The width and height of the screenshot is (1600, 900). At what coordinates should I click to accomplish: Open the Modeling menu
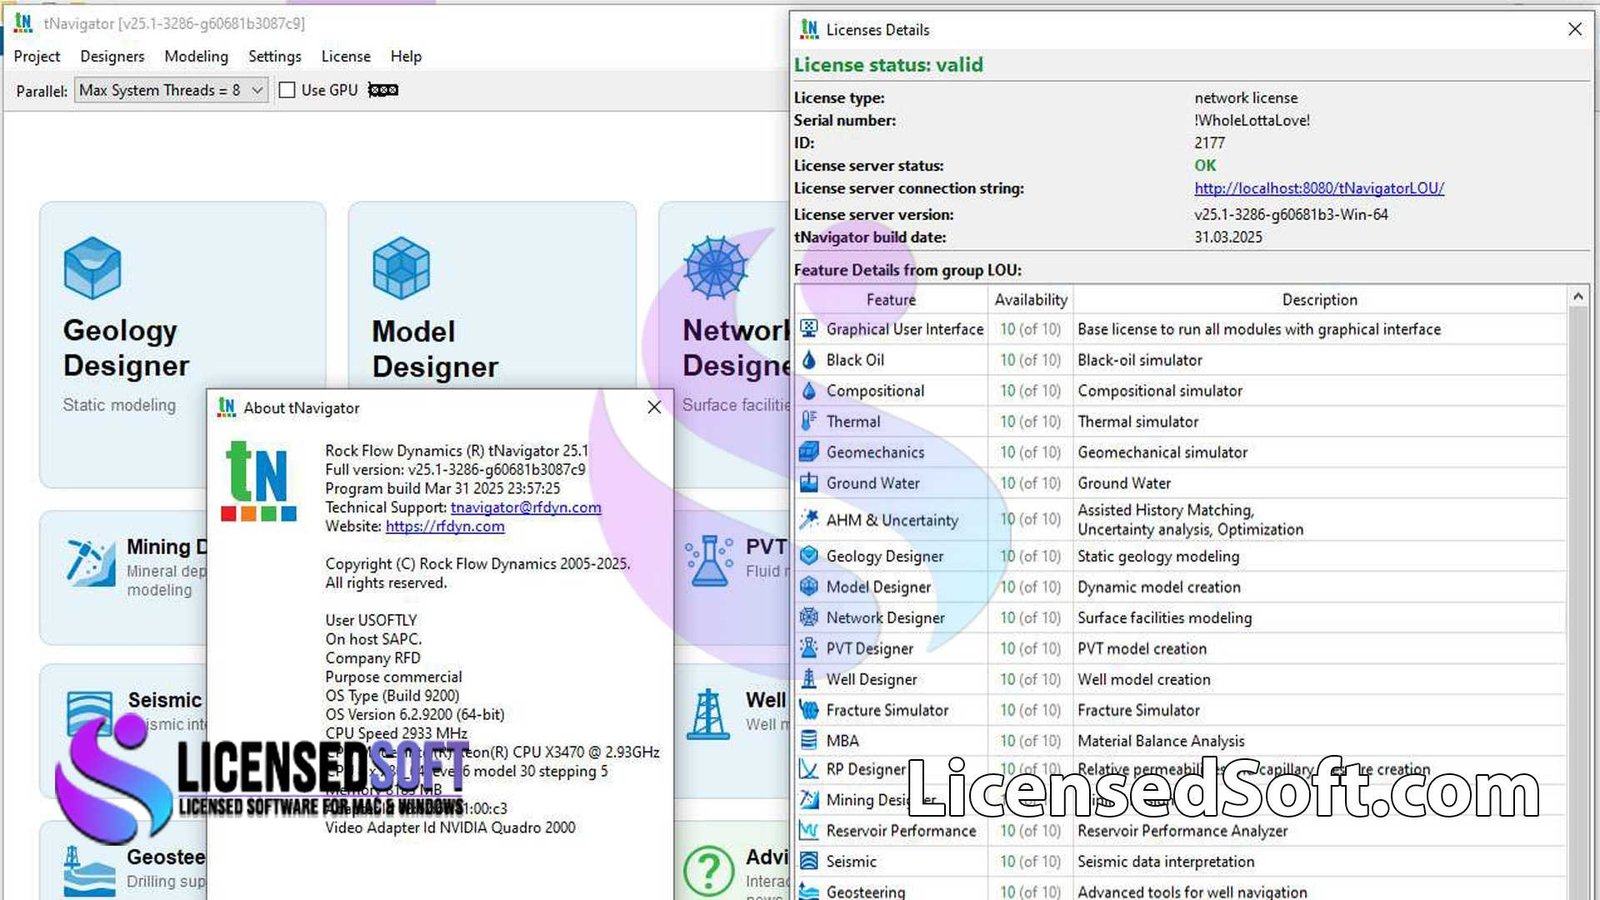click(196, 57)
